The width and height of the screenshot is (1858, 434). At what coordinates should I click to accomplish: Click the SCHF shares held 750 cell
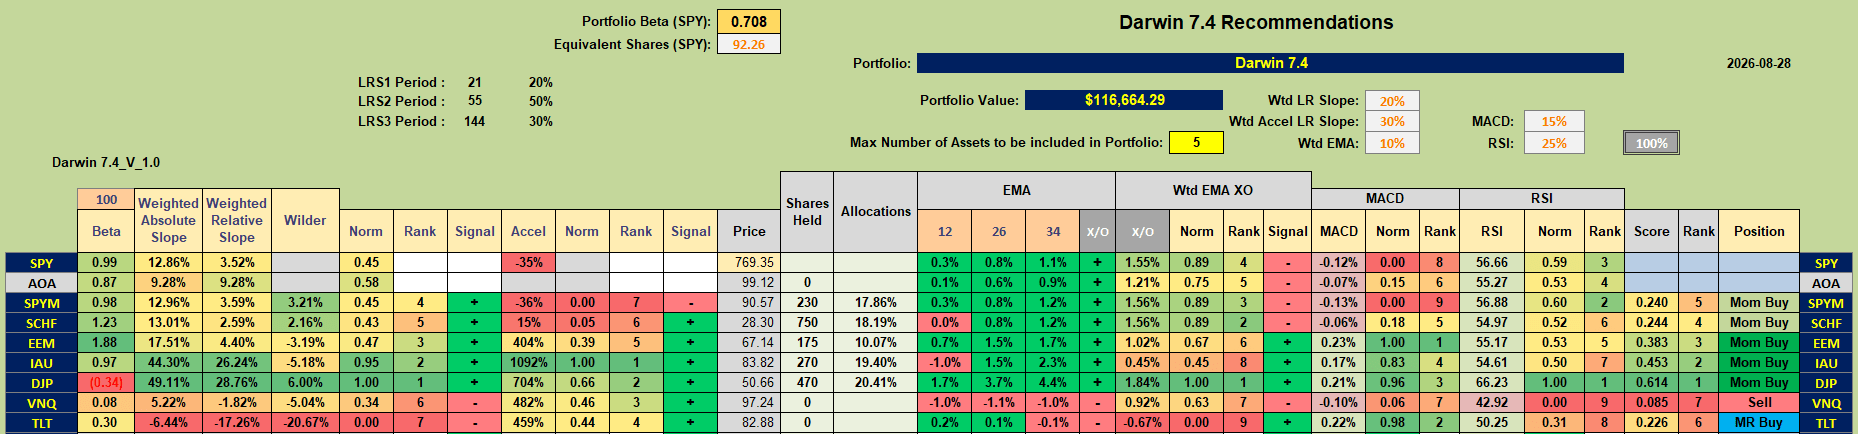(807, 323)
